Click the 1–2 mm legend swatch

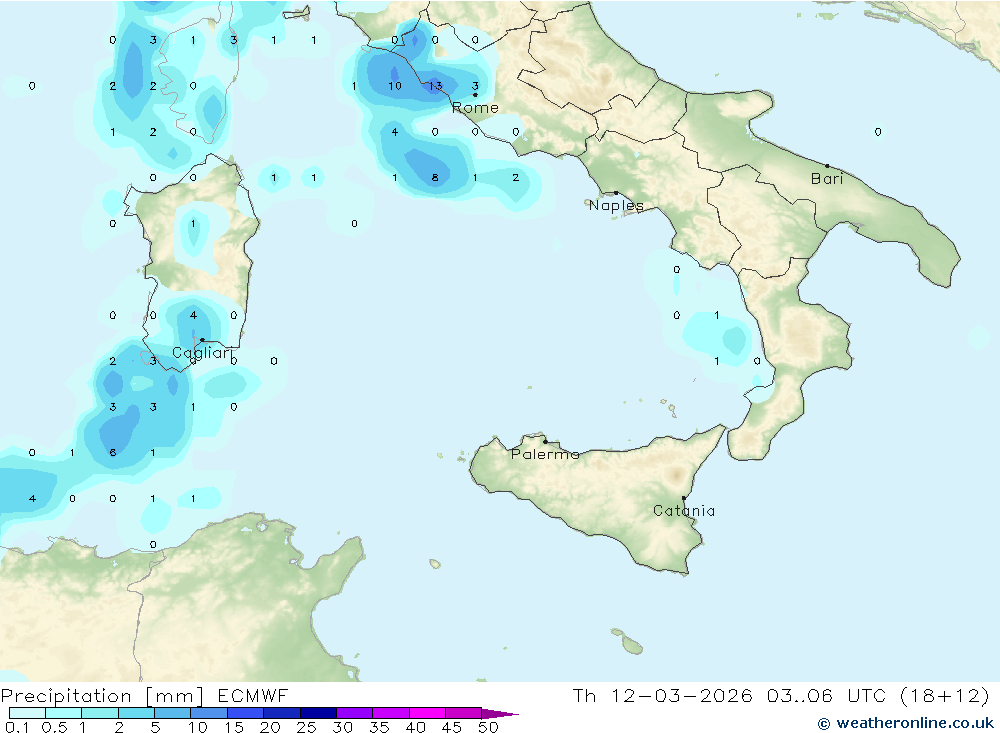[100, 713]
